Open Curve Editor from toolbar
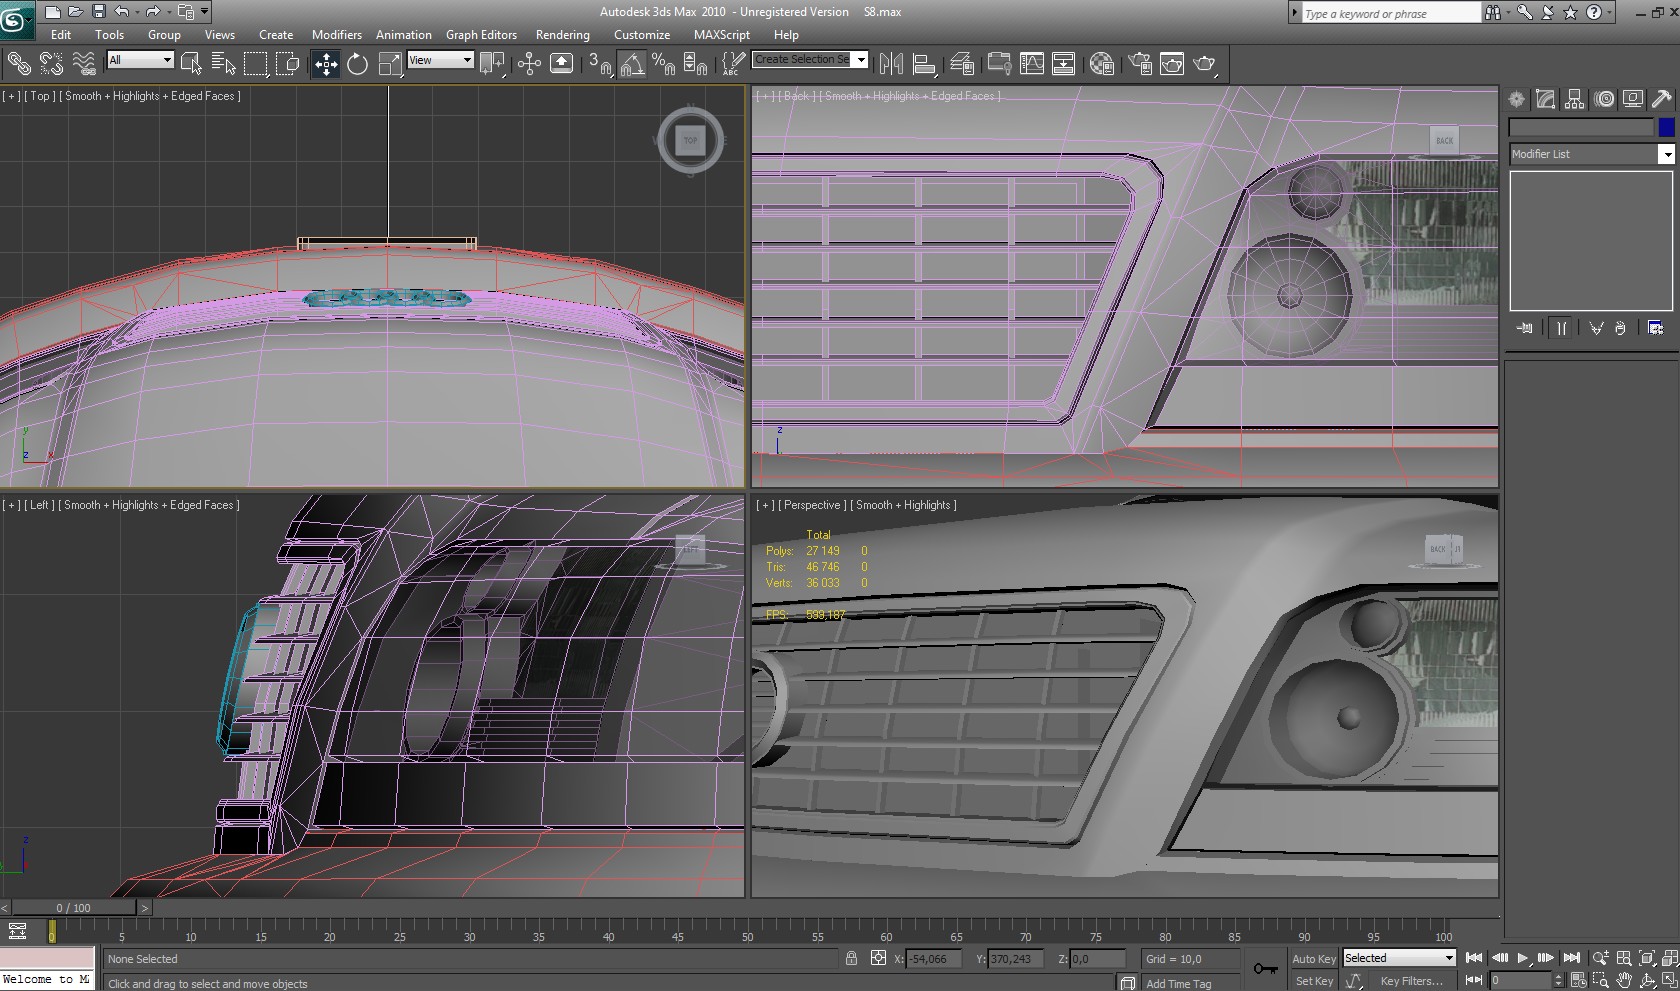Image resolution: width=1680 pixels, height=991 pixels. pos(1031,64)
